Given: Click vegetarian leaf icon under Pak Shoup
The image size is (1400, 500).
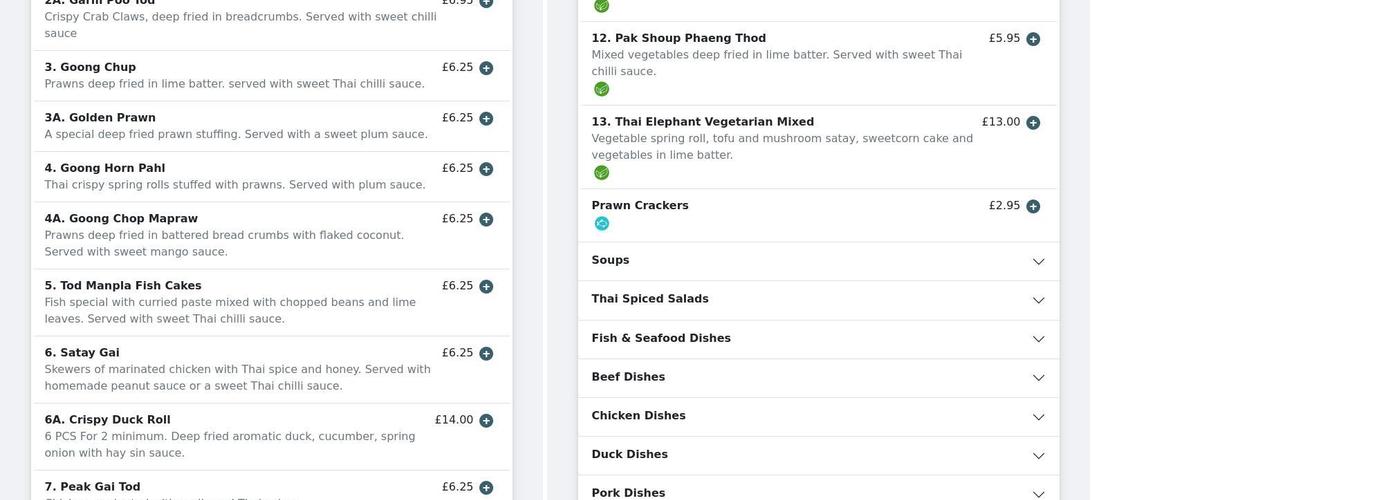Looking at the screenshot, I should coord(601,89).
